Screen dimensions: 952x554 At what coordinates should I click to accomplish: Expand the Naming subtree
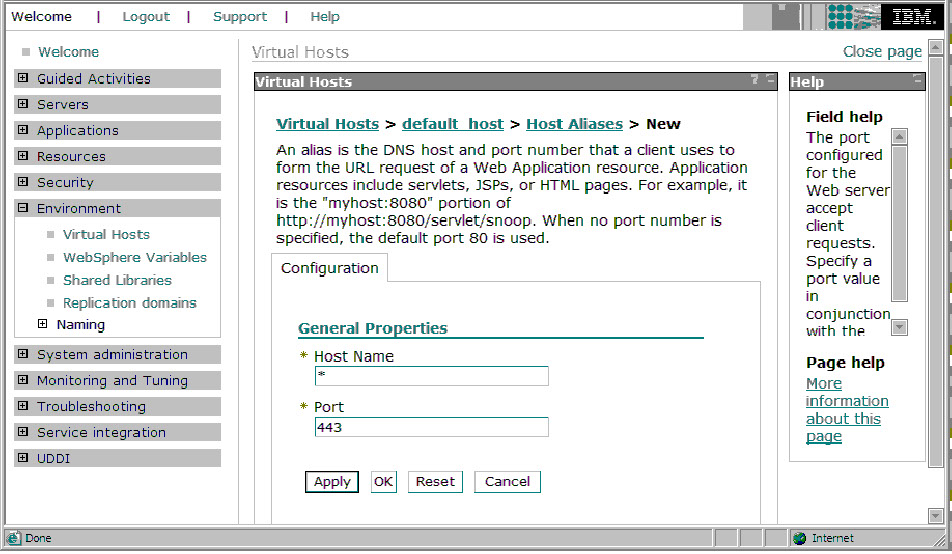pos(42,324)
